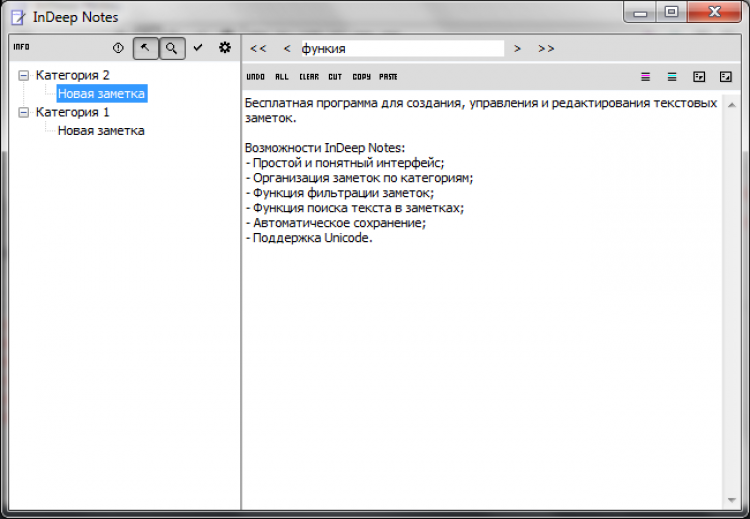Go to previous match with single < button
This screenshot has height=519, width=750.
[287, 49]
